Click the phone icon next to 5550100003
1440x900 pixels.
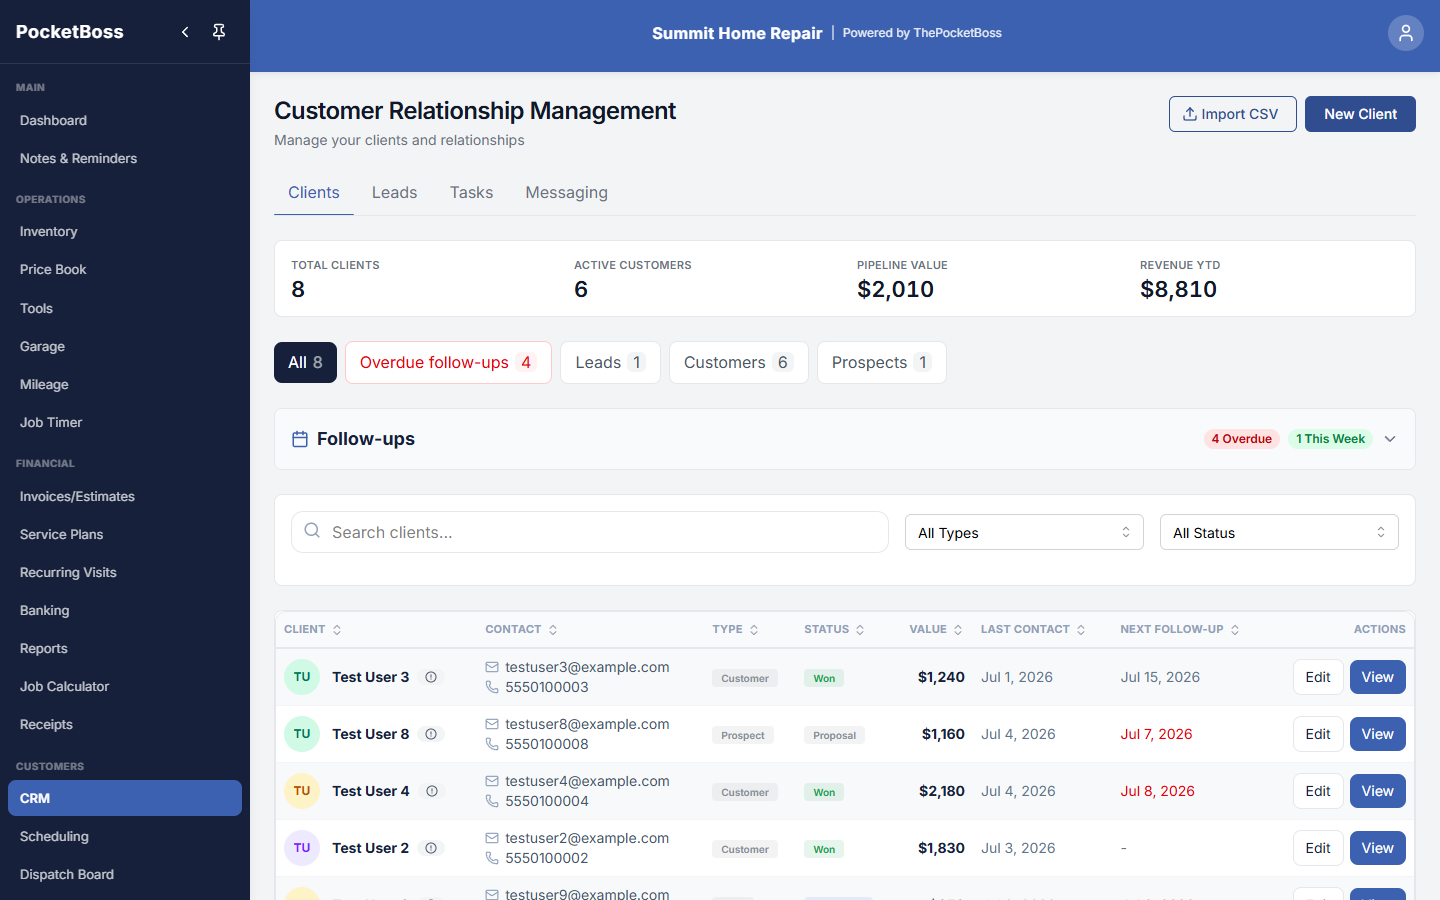[x=492, y=687]
